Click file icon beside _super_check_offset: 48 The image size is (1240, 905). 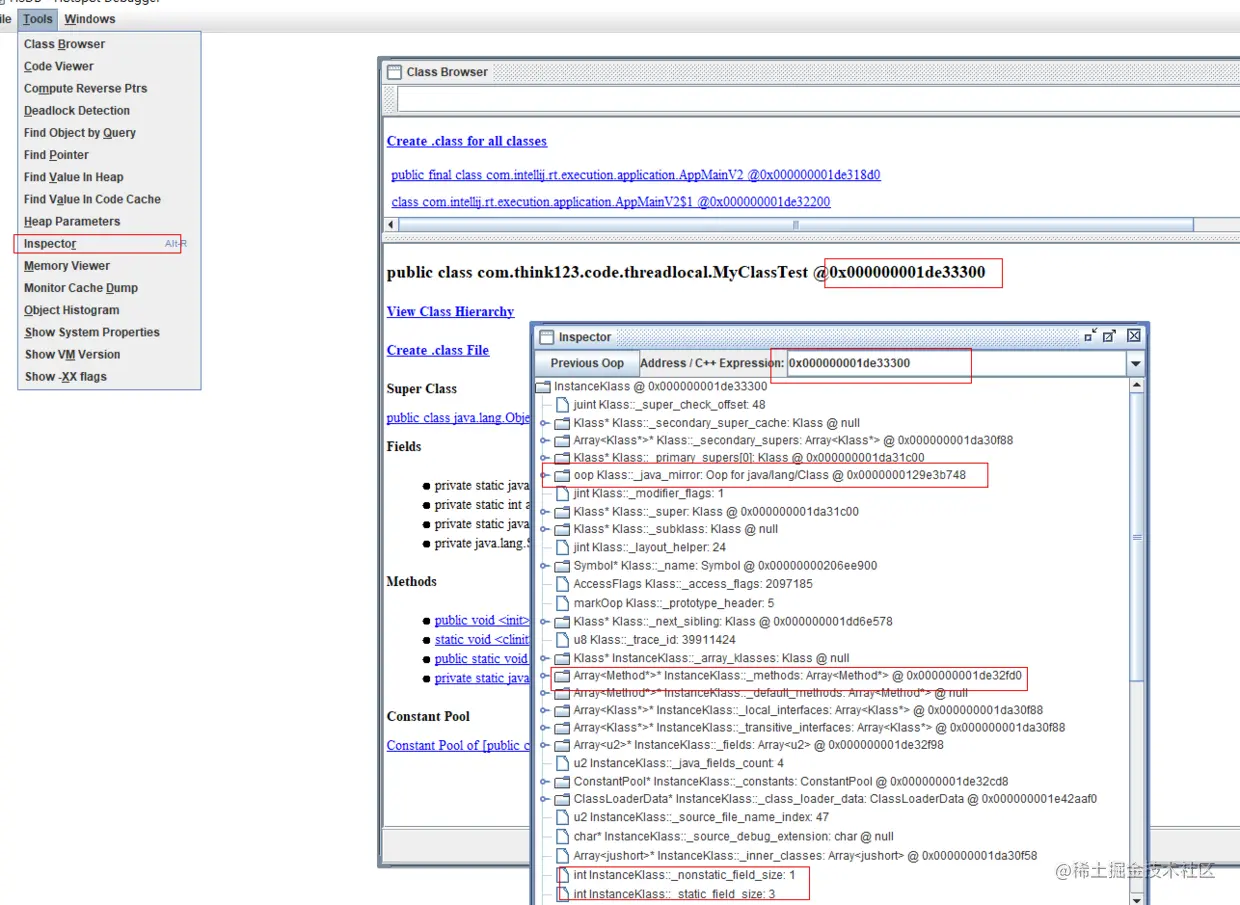[562, 405]
